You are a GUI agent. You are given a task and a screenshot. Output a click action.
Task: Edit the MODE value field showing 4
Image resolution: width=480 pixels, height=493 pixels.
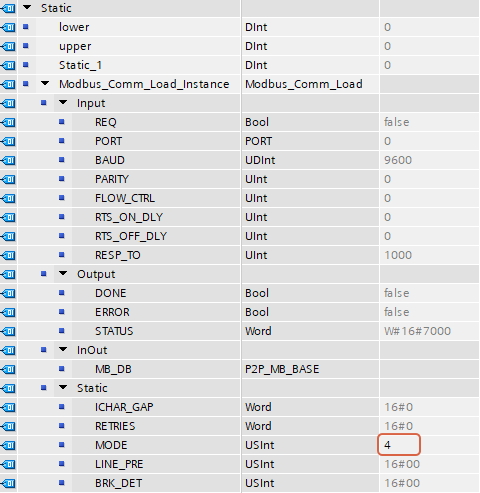pos(399,445)
